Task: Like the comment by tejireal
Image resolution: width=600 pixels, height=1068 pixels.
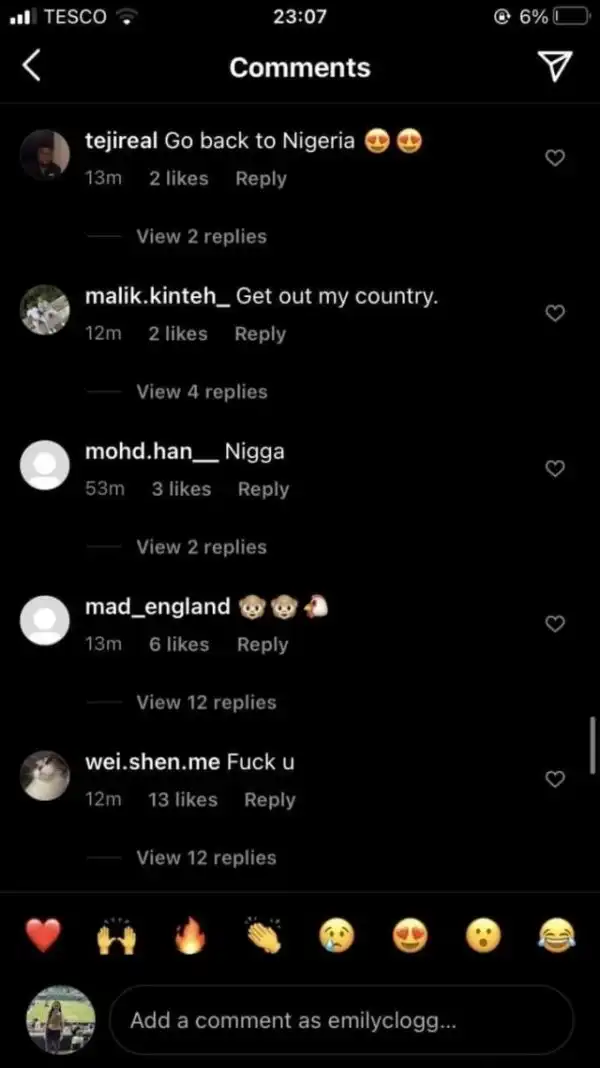Action: 556,158
